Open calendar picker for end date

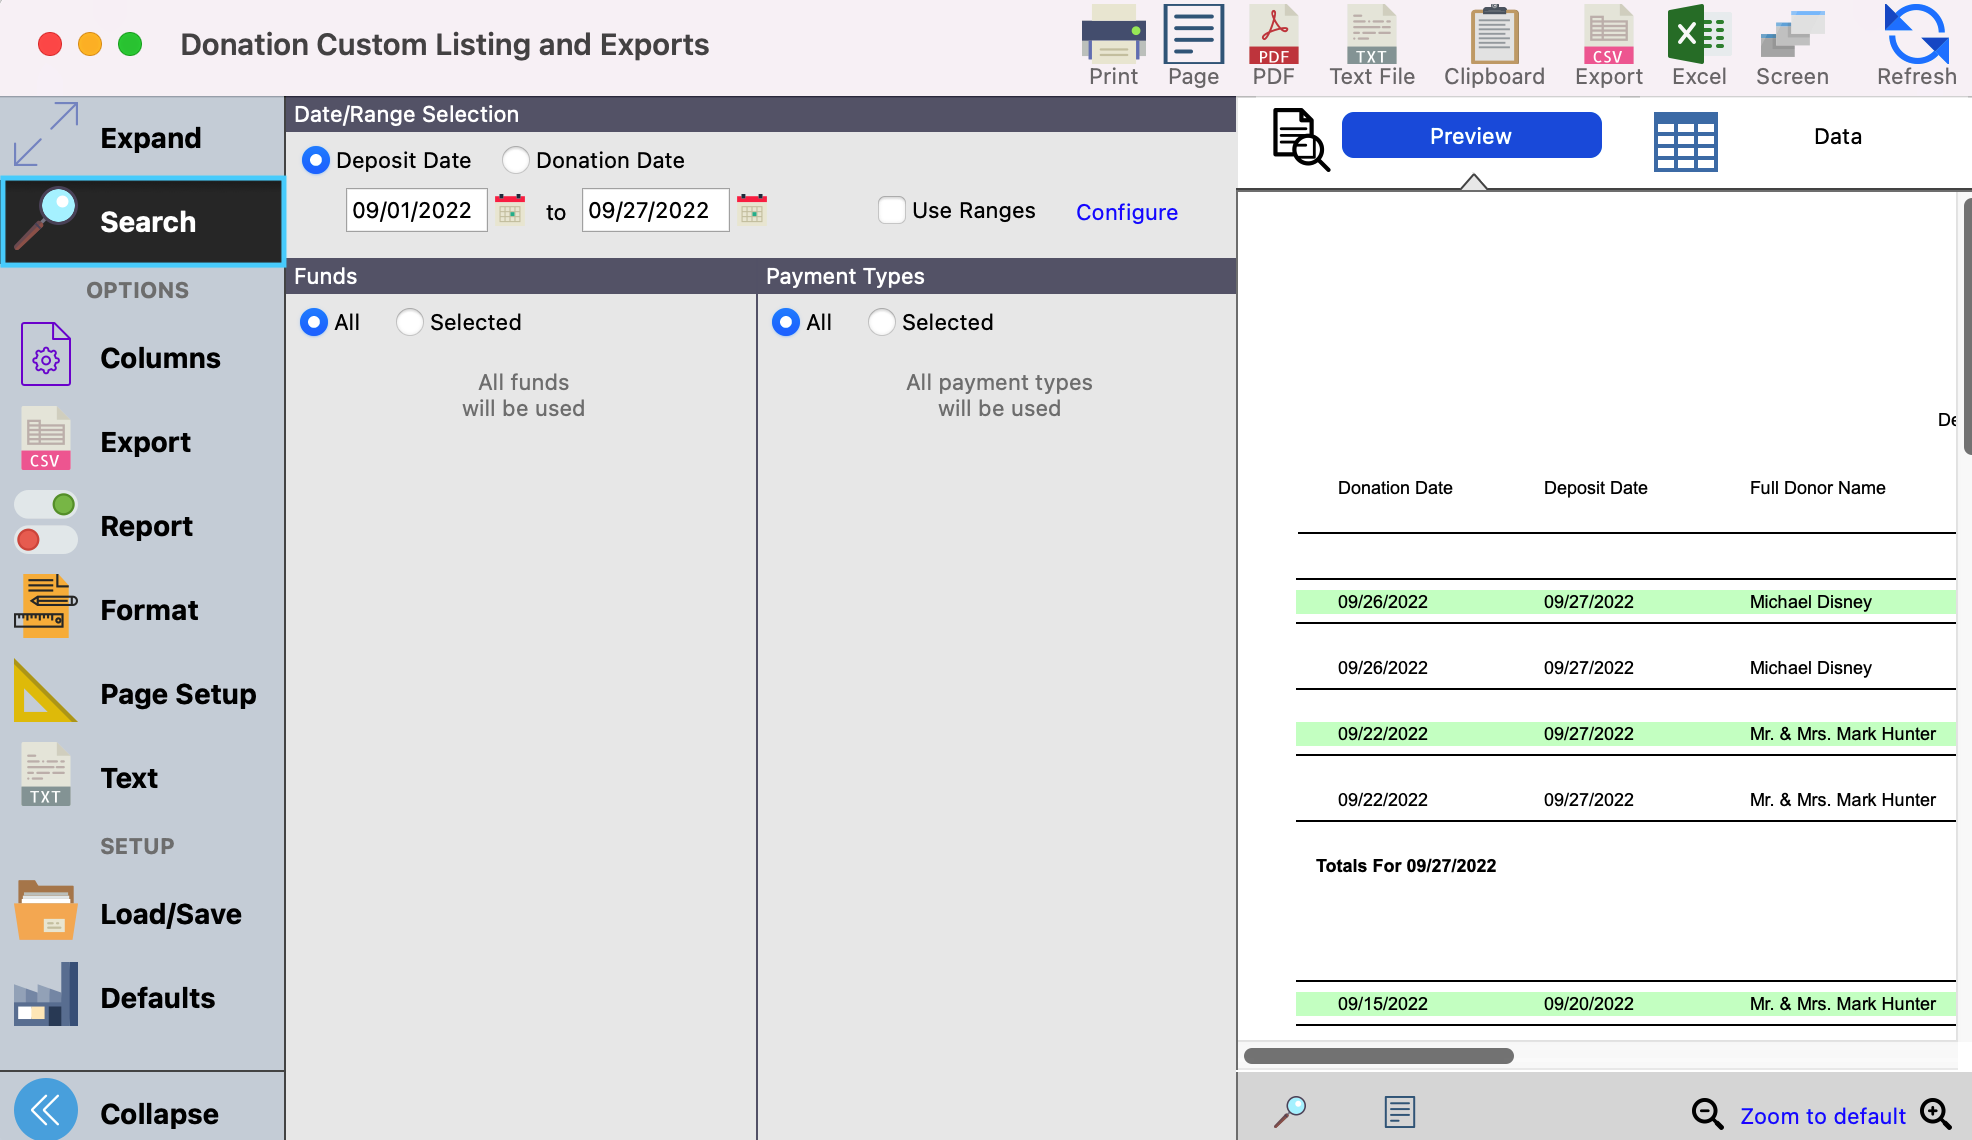tap(752, 210)
